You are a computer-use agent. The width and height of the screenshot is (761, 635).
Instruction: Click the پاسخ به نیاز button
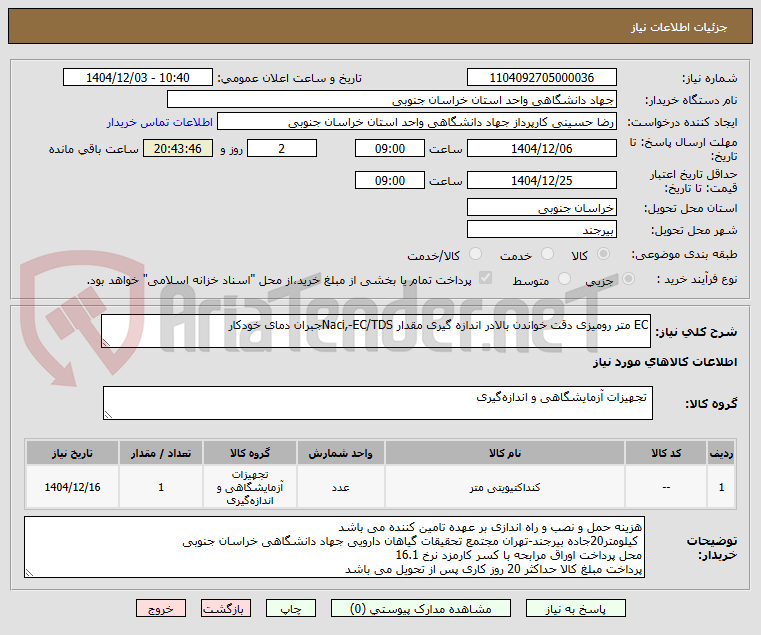click(576, 608)
